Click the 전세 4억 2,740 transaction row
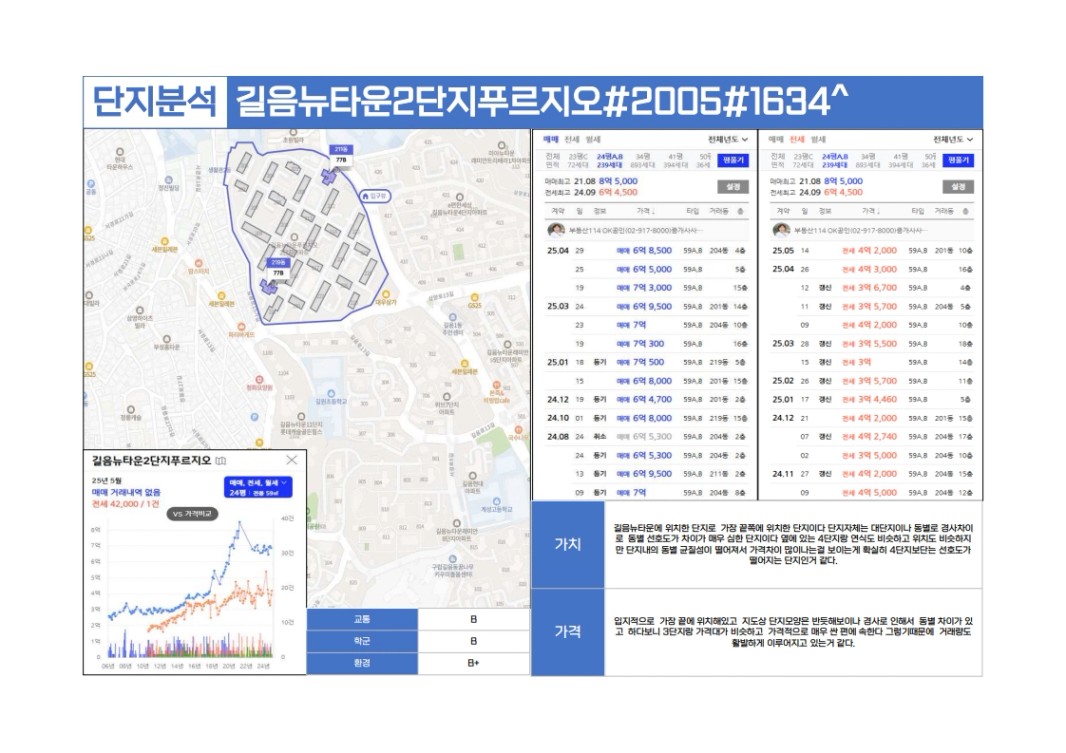 [x=872, y=437]
